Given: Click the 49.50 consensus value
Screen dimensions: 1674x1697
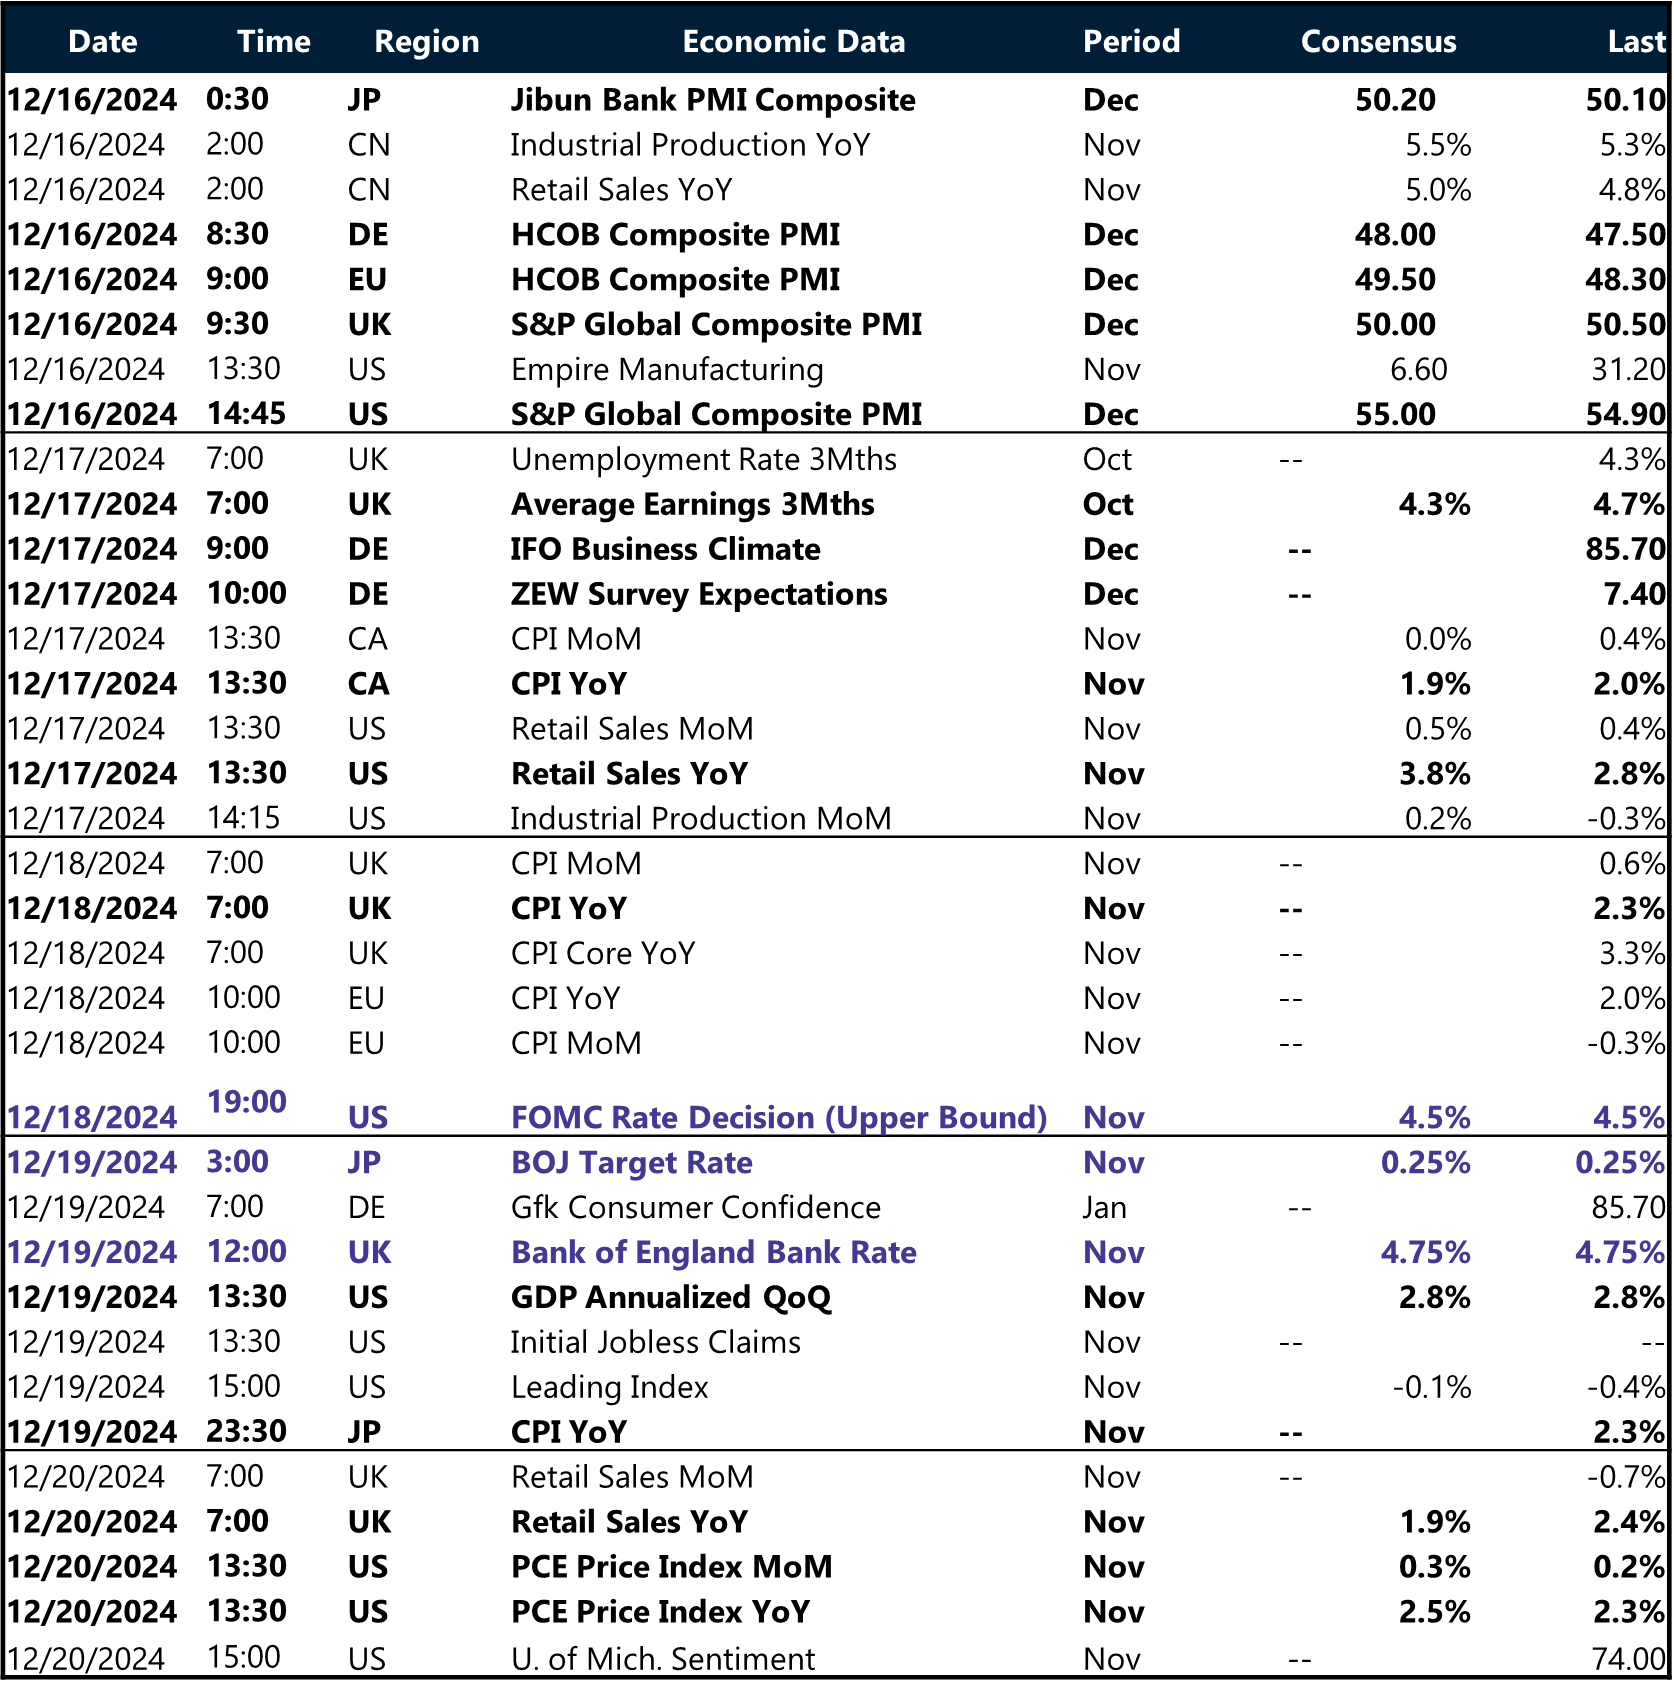Looking at the screenshot, I should click(x=1395, y=280).
